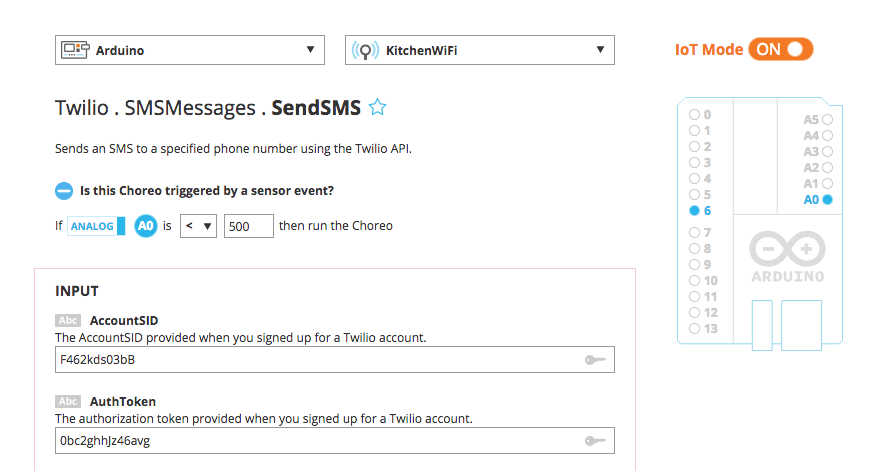Click the Arduino infinity logo on board
Image resolution: width=871 pixels, height=471 pixels.
[787, 249]
